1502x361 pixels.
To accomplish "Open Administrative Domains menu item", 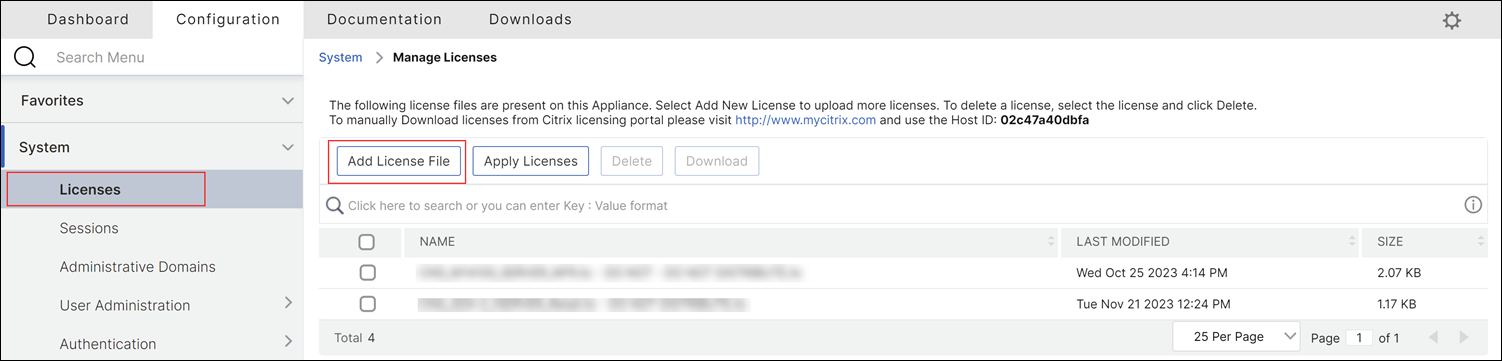I will pyautogui.click(x=138, y=267).
